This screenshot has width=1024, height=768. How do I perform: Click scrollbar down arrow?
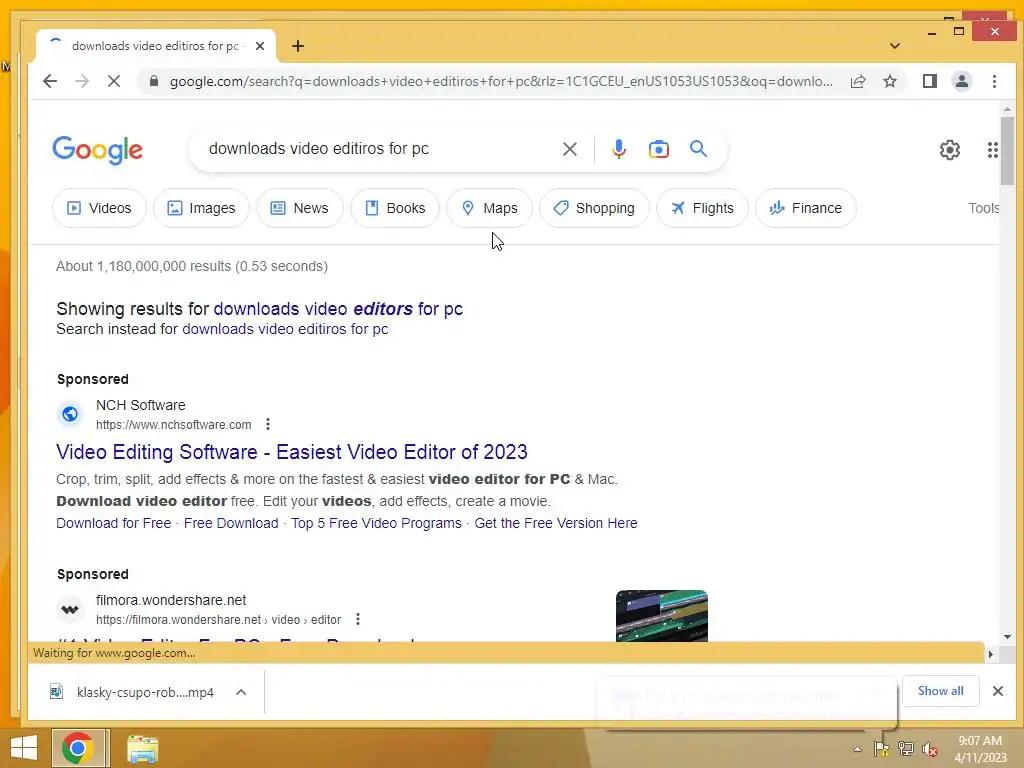point(1007,637)
